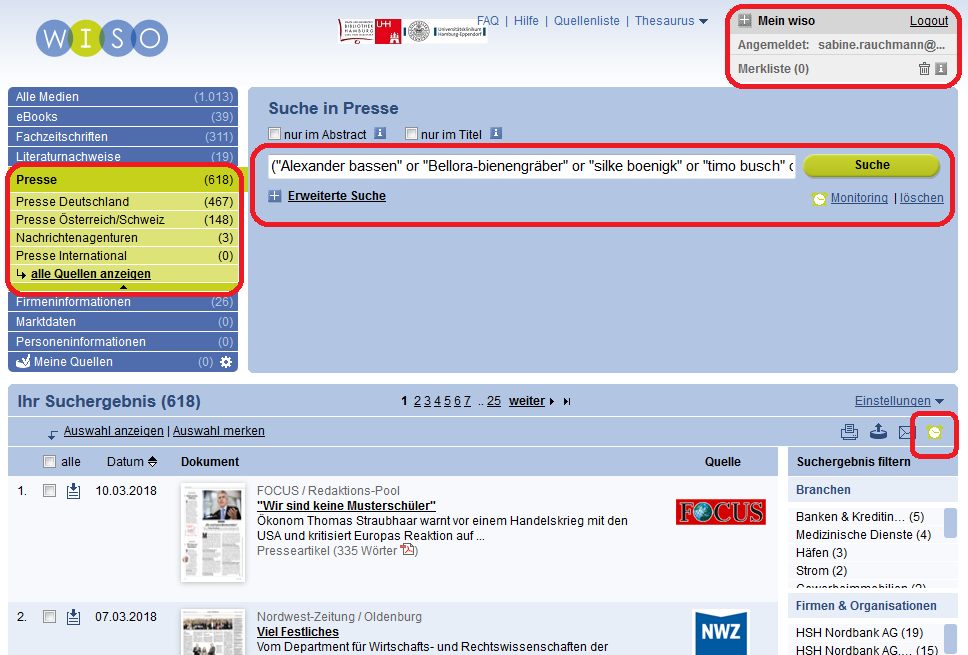Enable nur im Abstract checkbox
This screenshot has width=968, height=655.
tap(275, 133)
